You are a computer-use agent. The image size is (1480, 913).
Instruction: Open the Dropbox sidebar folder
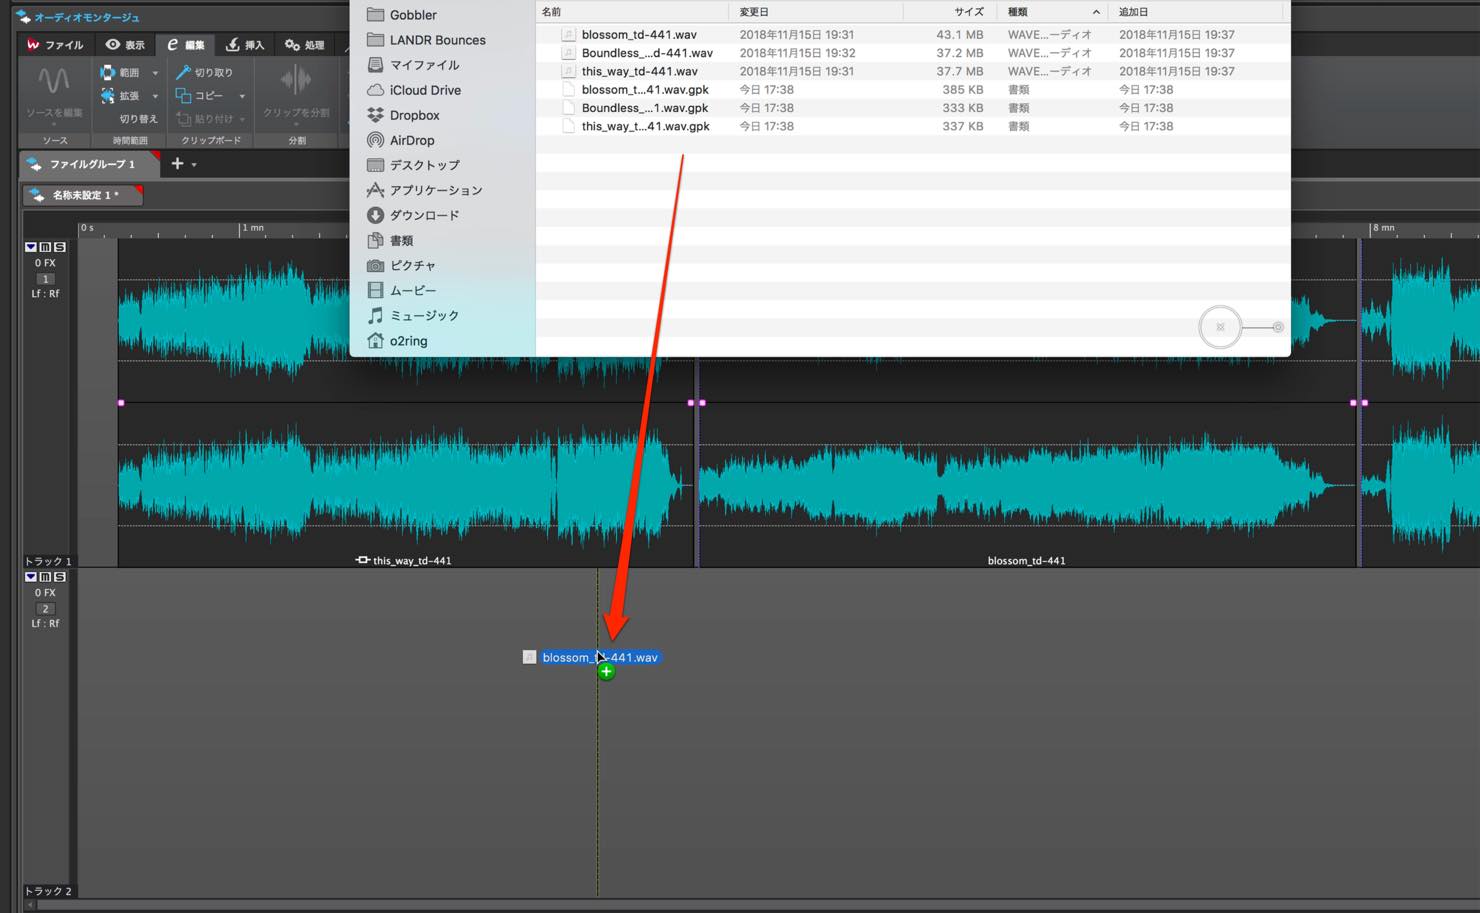[414, 115]
